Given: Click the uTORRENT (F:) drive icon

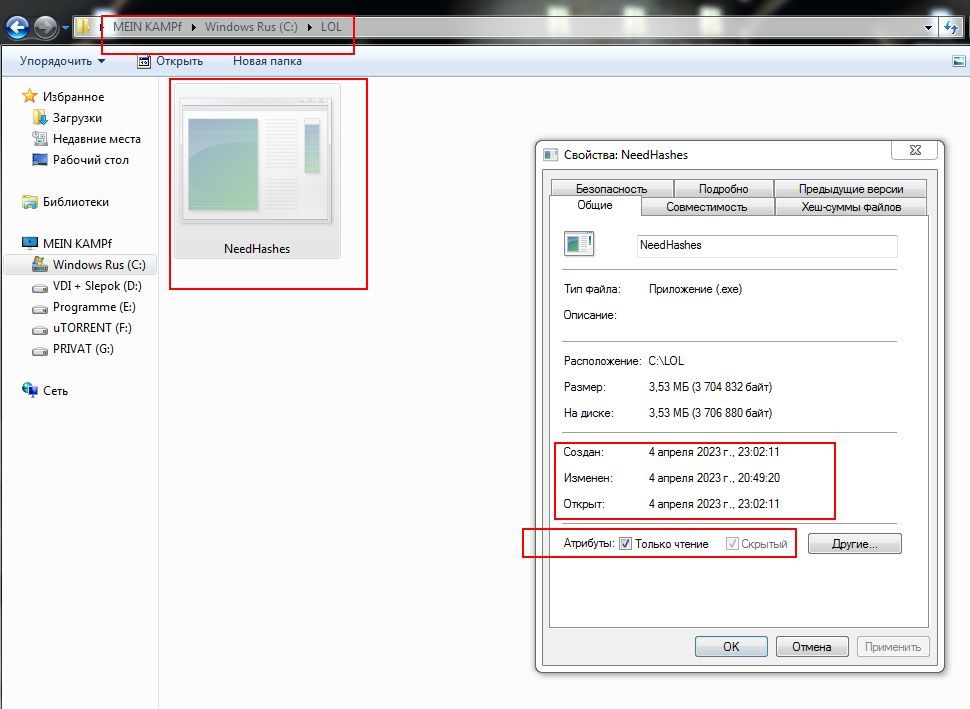Looking at the screenshot, I should [40, 329].
